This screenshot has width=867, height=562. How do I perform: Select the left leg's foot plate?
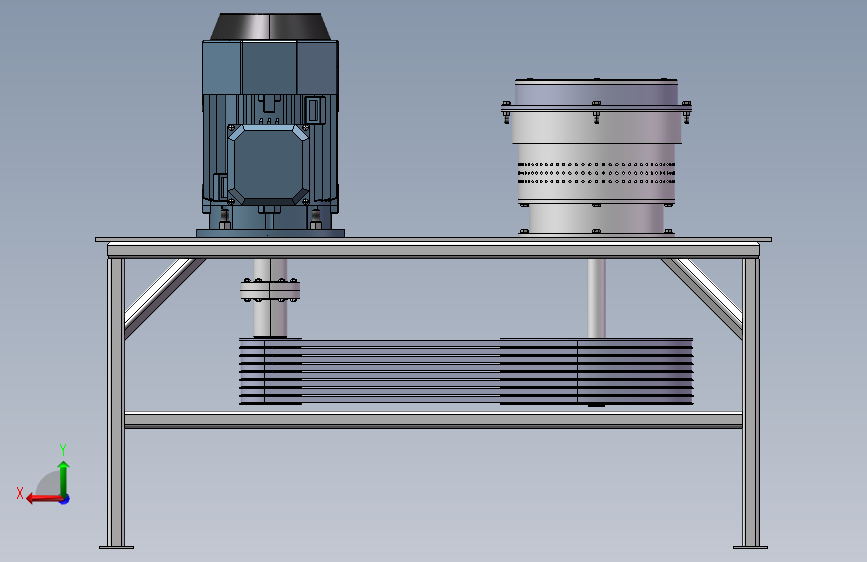[x=116, y=548]
